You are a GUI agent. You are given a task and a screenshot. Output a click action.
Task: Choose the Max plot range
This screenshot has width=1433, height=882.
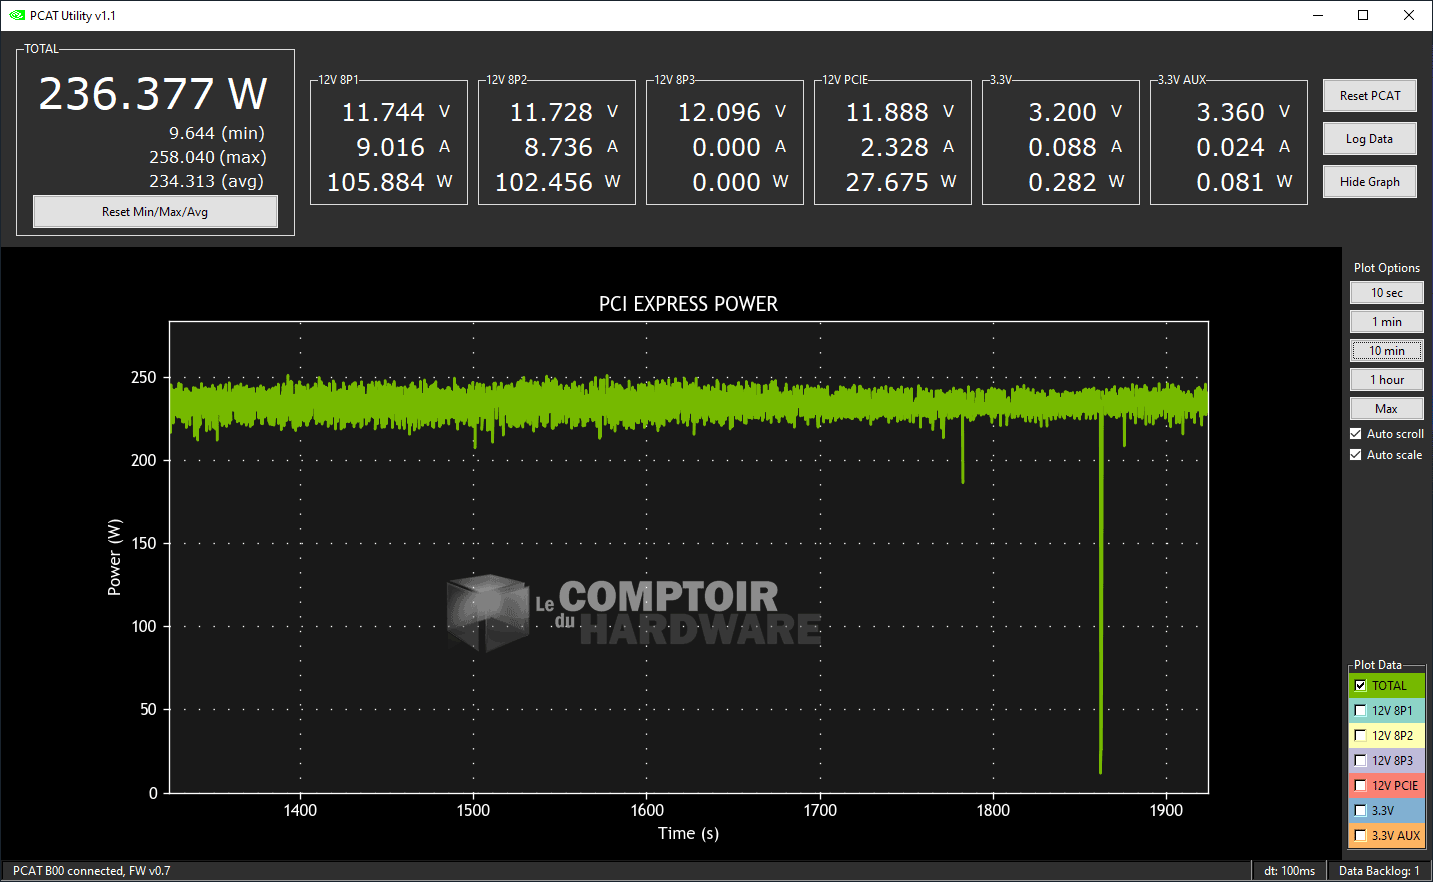click(x=1386, y=409)
